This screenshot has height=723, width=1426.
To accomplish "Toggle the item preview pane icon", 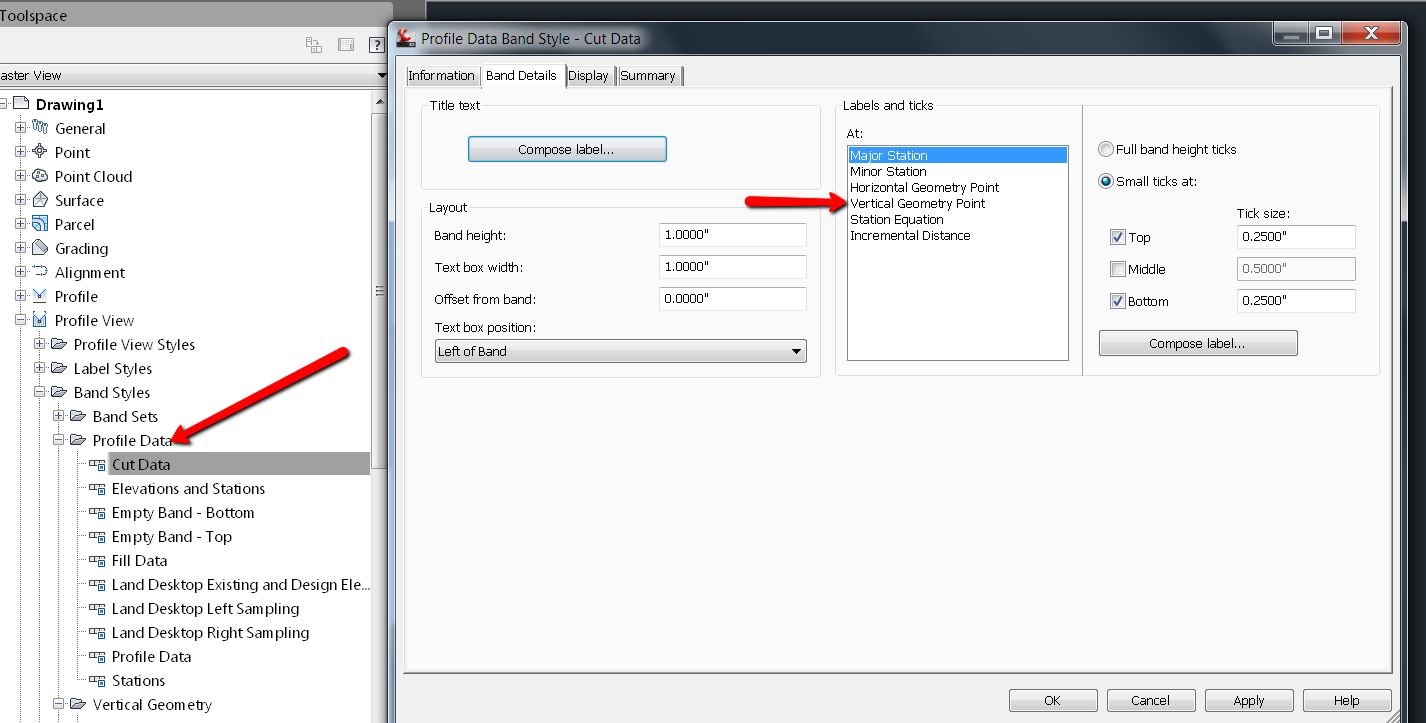I will 345,44.
